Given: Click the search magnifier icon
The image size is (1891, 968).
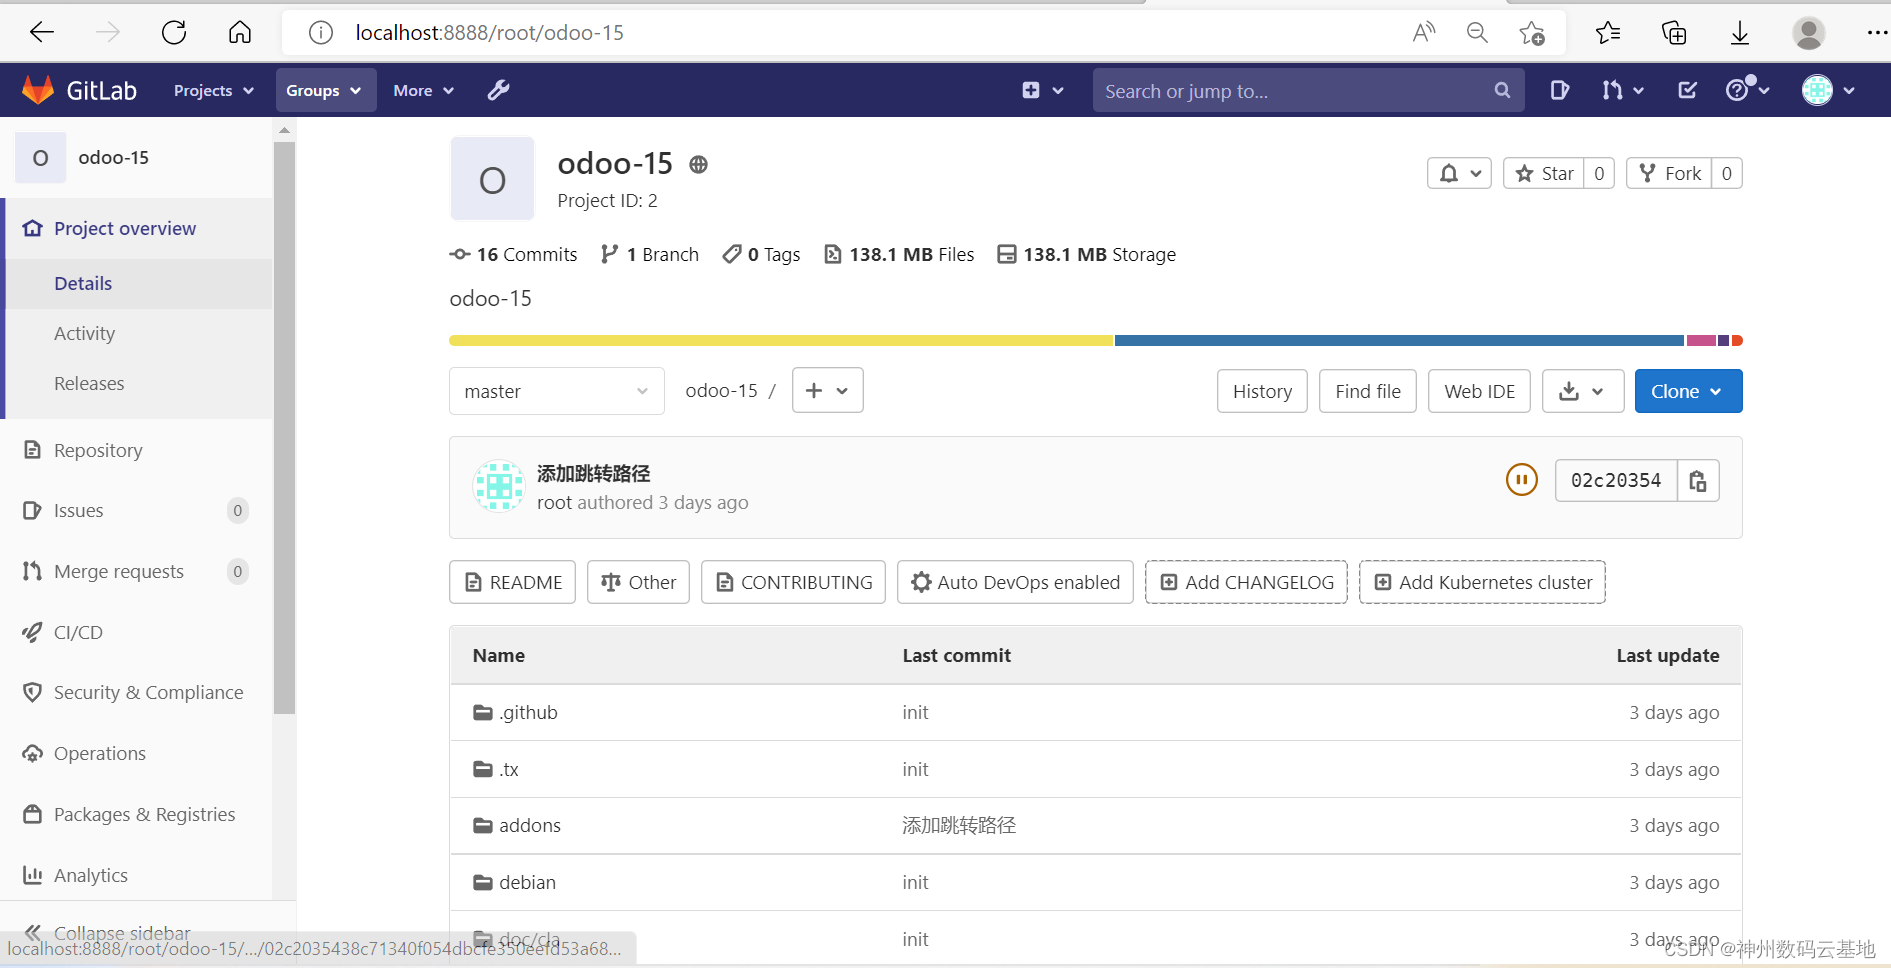Looking at the screenshot, I should 1502,90.
